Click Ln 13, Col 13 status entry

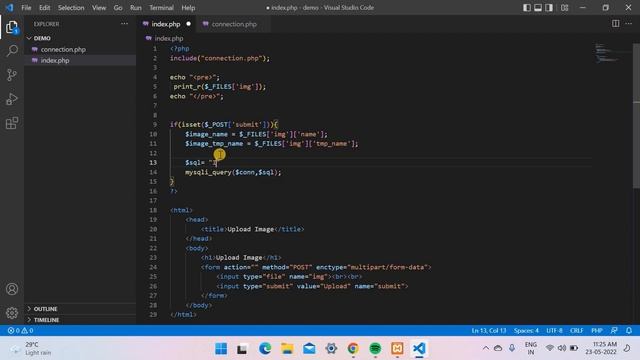489,331
